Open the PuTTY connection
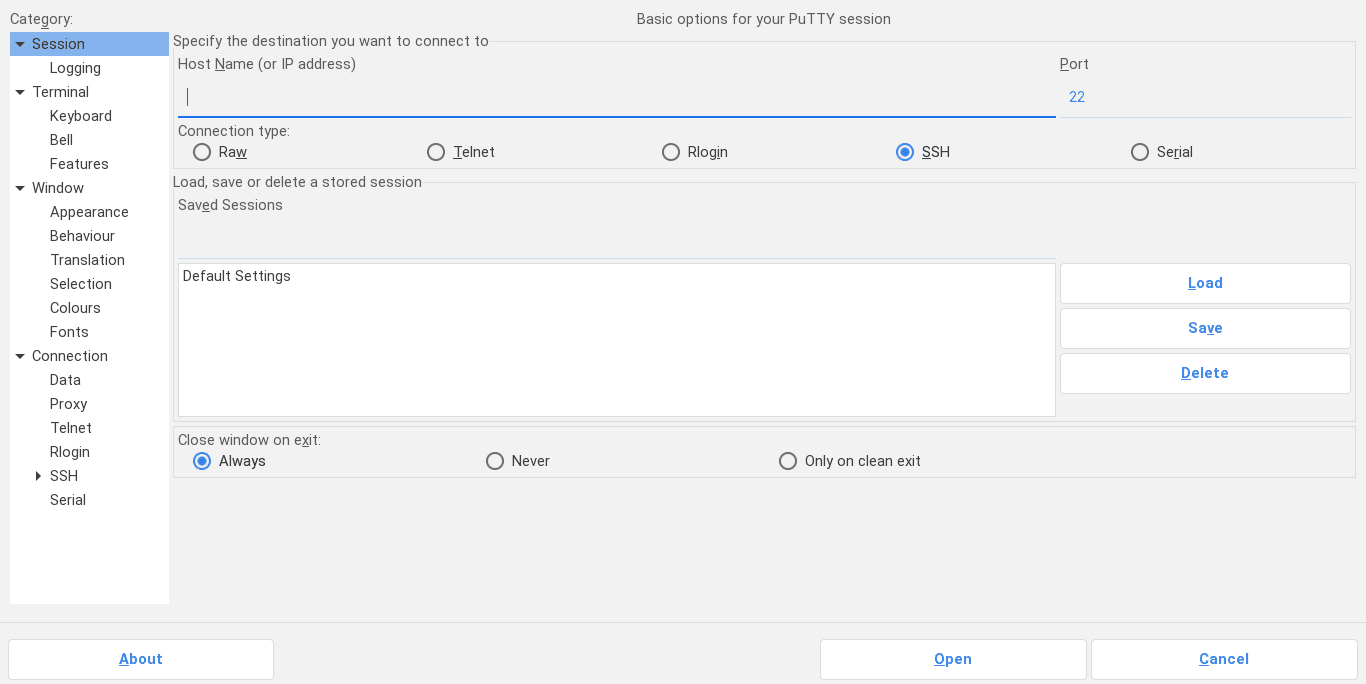The height and width of the screenshot is (684, 1366). [953, 659]
